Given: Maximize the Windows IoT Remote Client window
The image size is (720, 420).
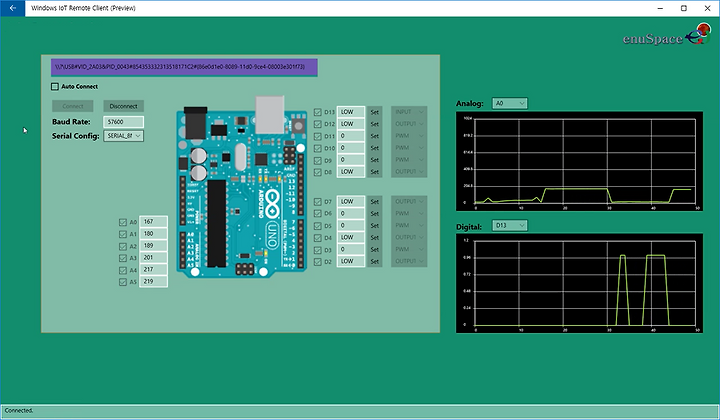Looking at the screenshot, I should 684,8.
